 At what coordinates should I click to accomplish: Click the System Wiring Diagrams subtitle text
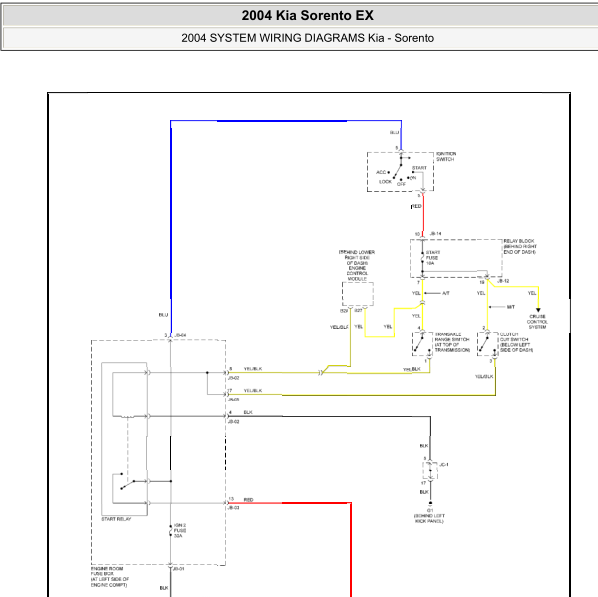pyautogui.click(x=307, y=38)
